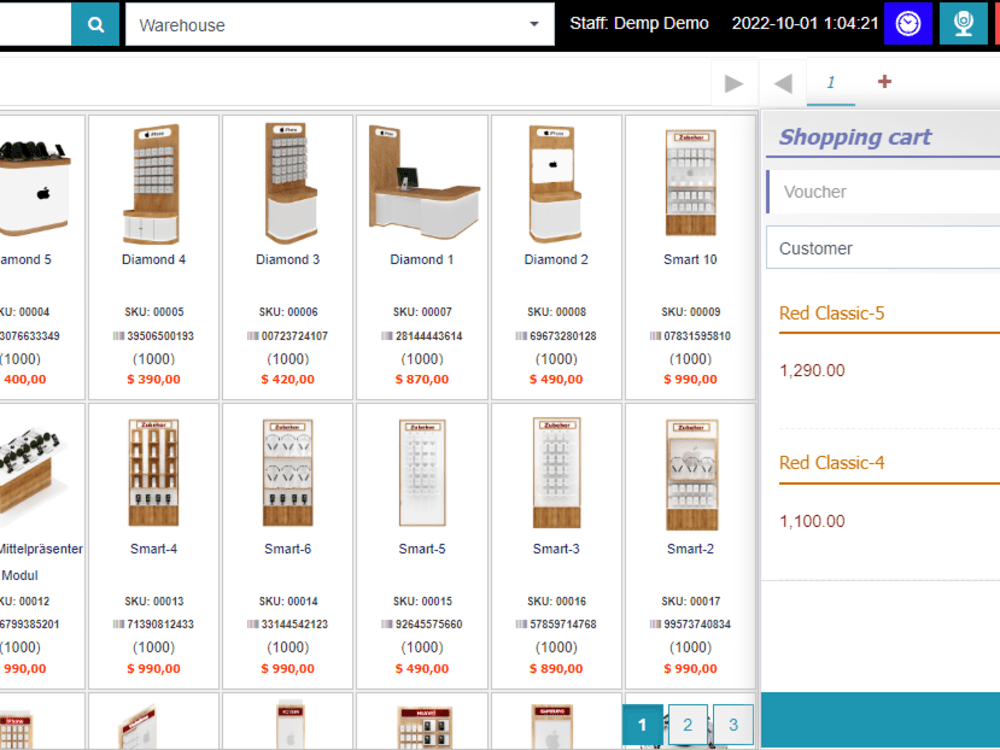Click the webcam icon button
The width and height of the screenshot is (1000, 750).
pos(963,24)
